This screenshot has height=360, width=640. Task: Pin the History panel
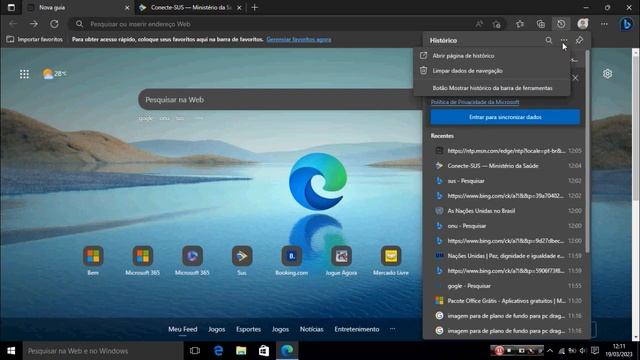[579, 40]
